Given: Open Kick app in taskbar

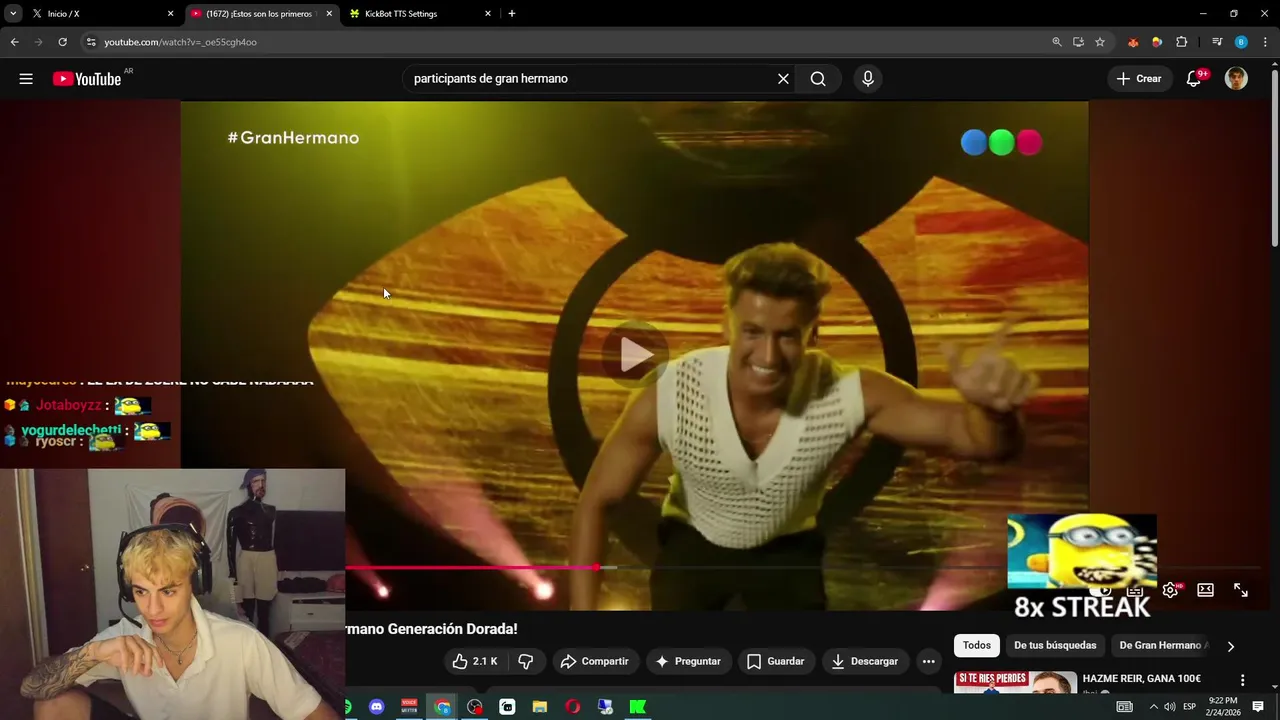Looking at the screenshot, I should click(637, 707).
